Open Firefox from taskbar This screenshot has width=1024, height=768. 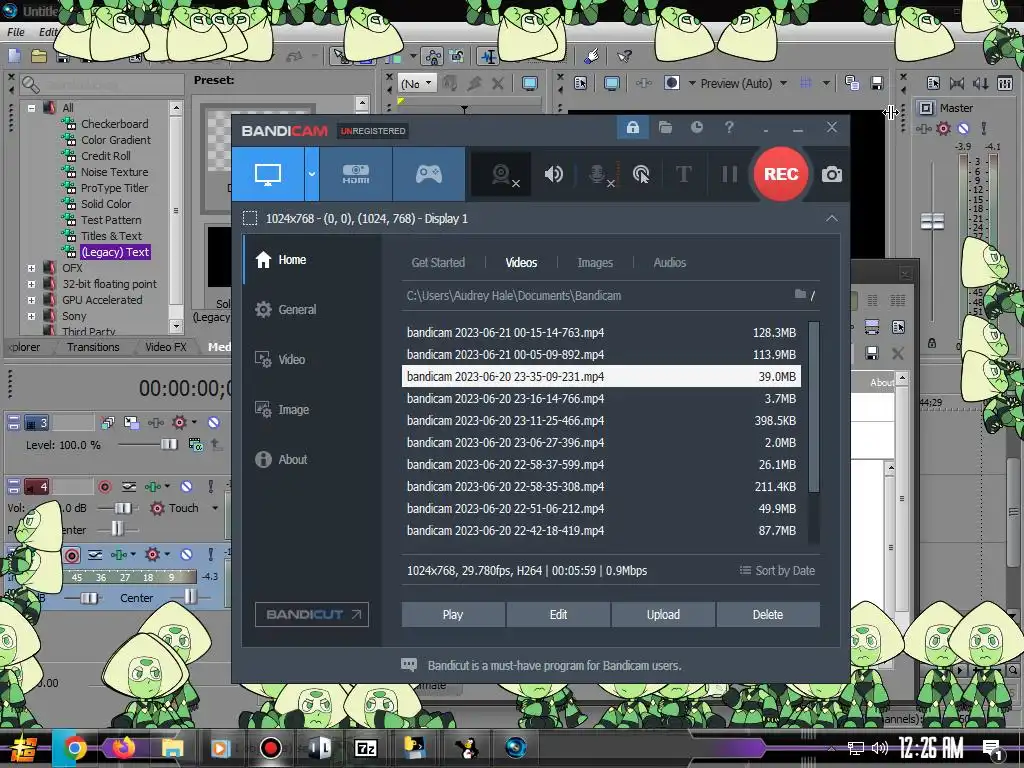(123, 748)
